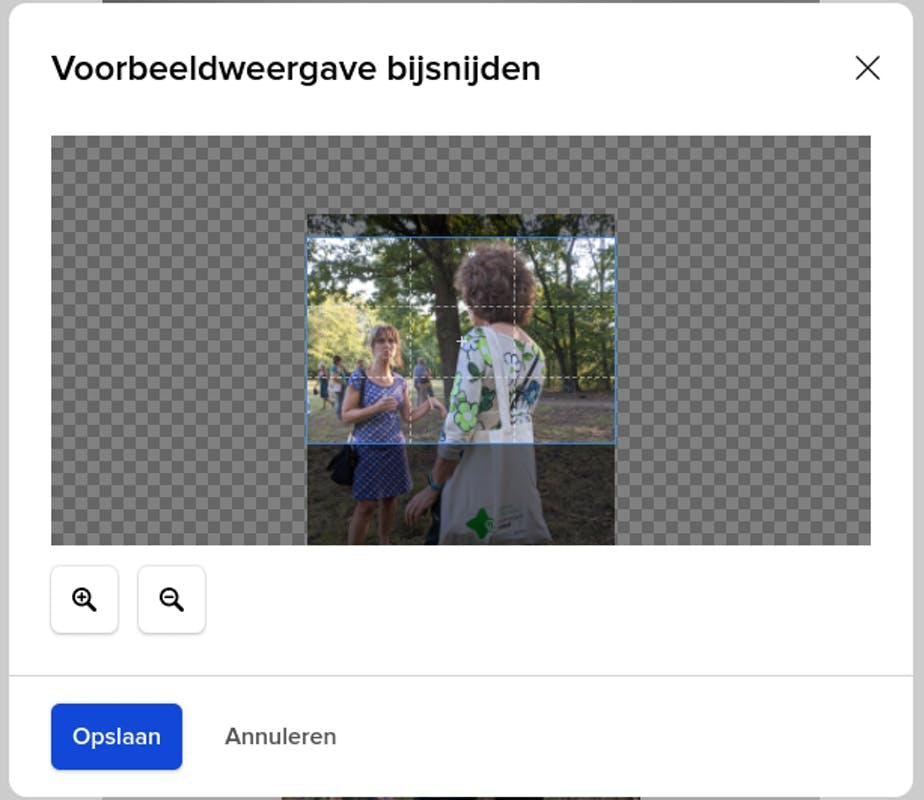Click the crop selection's bottom-left corner
This screenshot has height=800, width=924.
(x=307, y=443)
